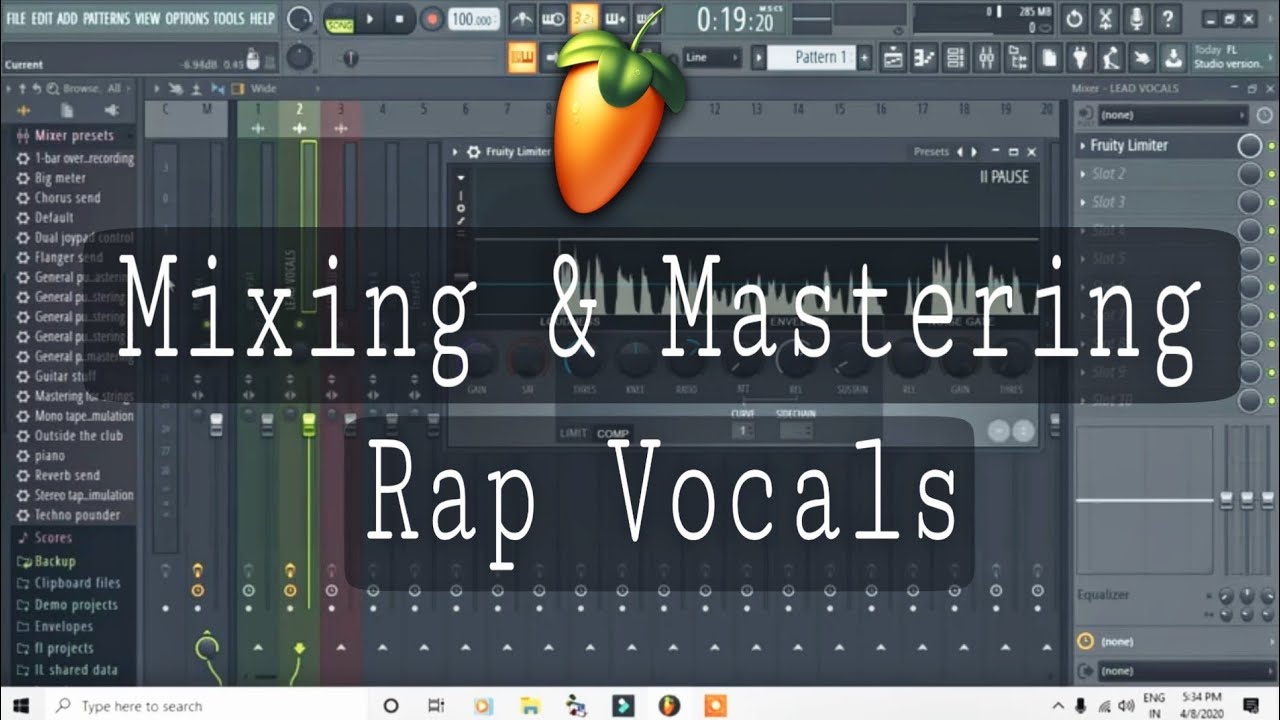
Task: Click the red Record button
Action: pyautogui.click(x=431, y=18)
